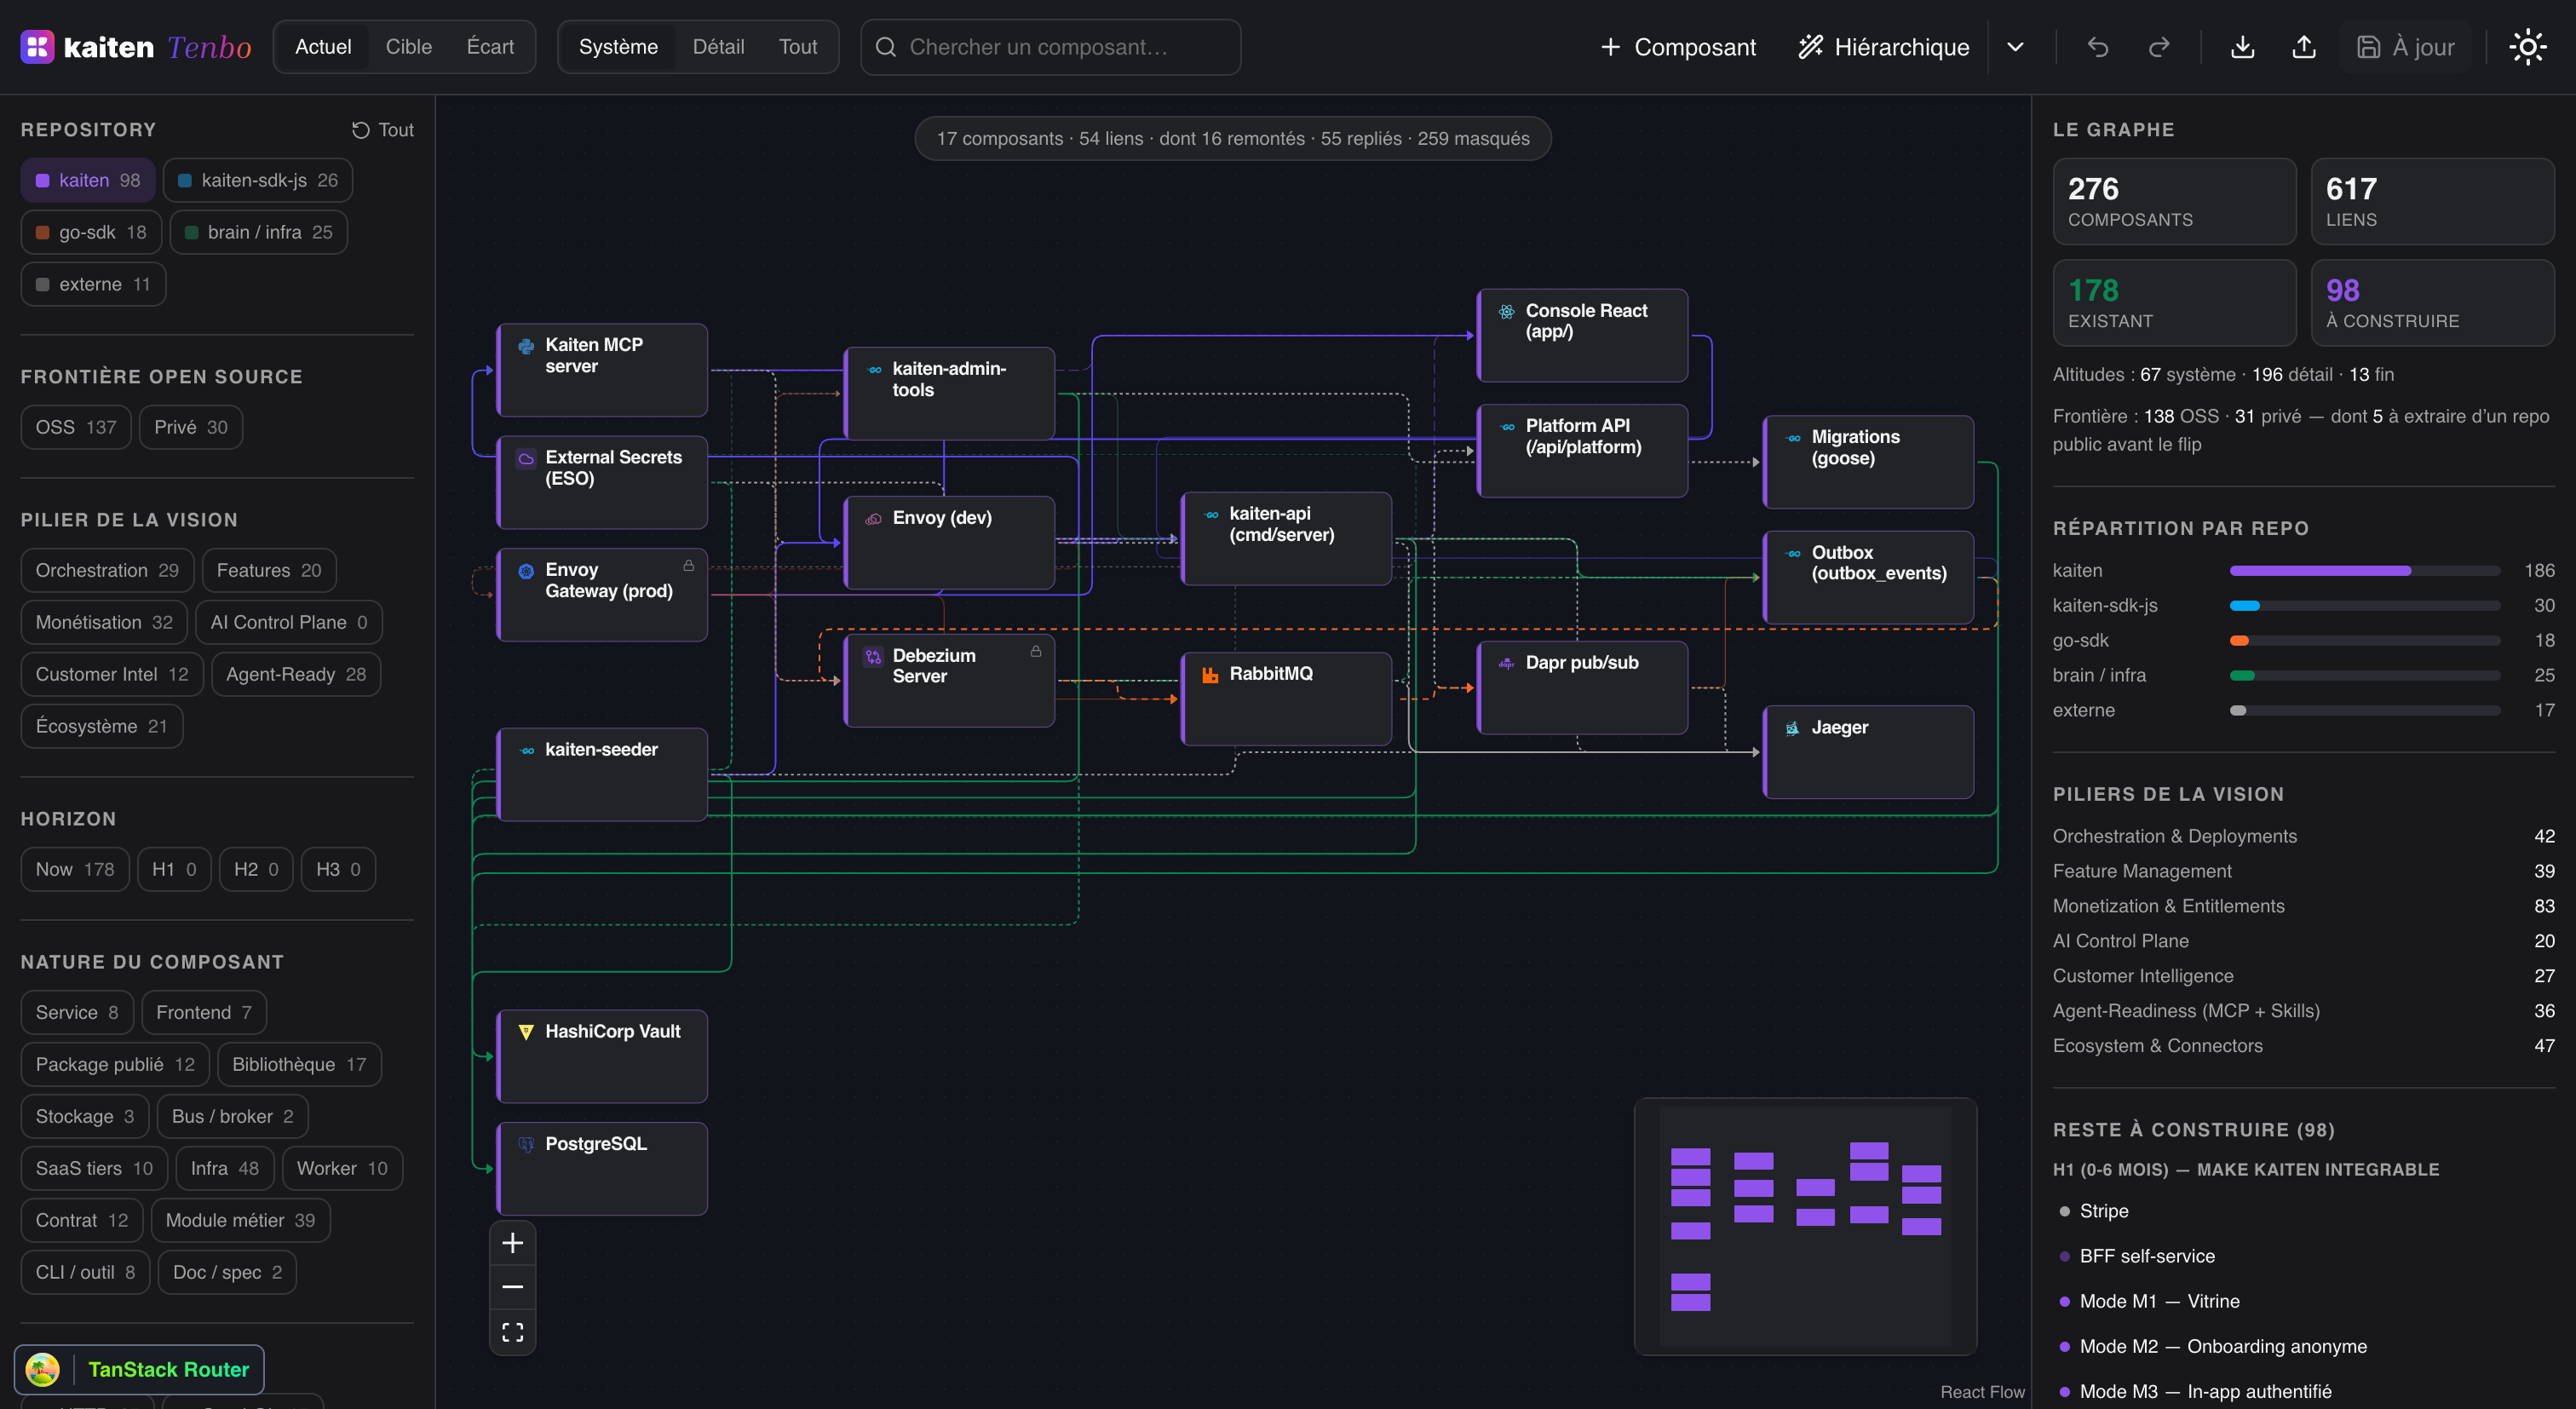The image size is (2576, 1409).
Task: Click the upload icon in toolbar
Action: point(2304,47)
